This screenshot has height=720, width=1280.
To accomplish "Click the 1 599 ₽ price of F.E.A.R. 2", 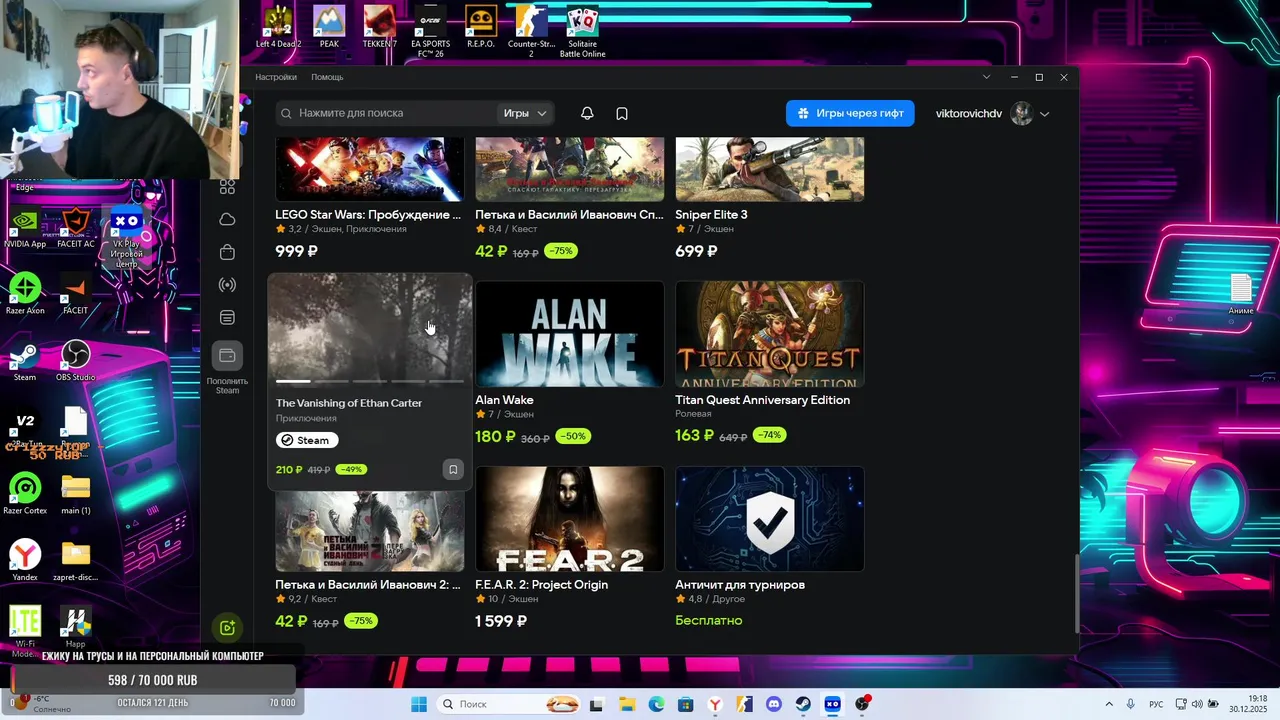I will [x=501, y=621].
